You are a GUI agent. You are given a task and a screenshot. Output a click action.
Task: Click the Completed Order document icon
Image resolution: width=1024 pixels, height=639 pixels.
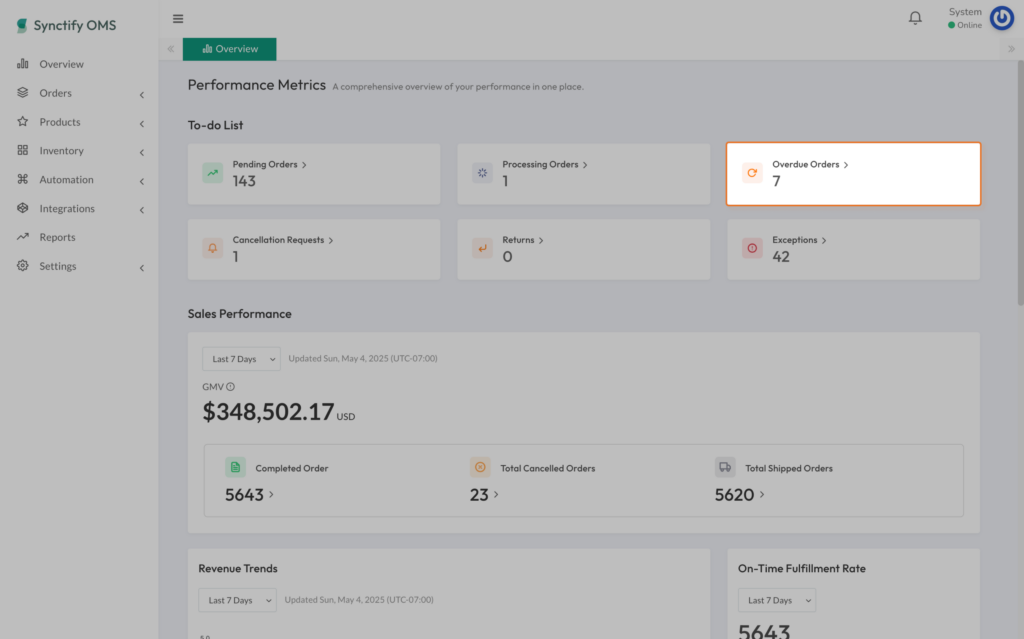(x=235, y=467)
